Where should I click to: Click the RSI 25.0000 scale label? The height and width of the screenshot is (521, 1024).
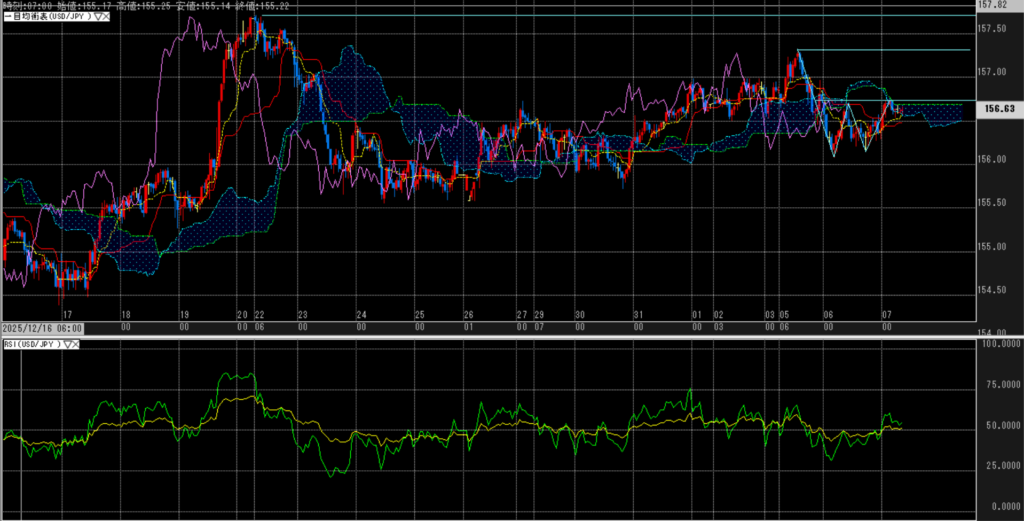pos(996,465)
